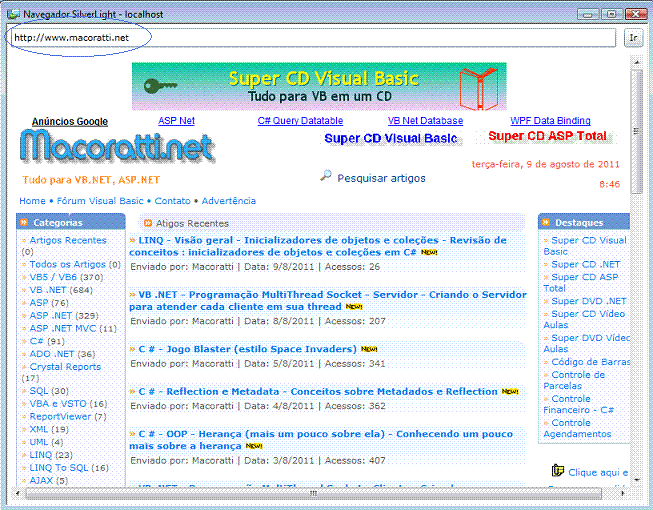
Task: Open the LINQ Visão geral article
Action: [318, 246]
